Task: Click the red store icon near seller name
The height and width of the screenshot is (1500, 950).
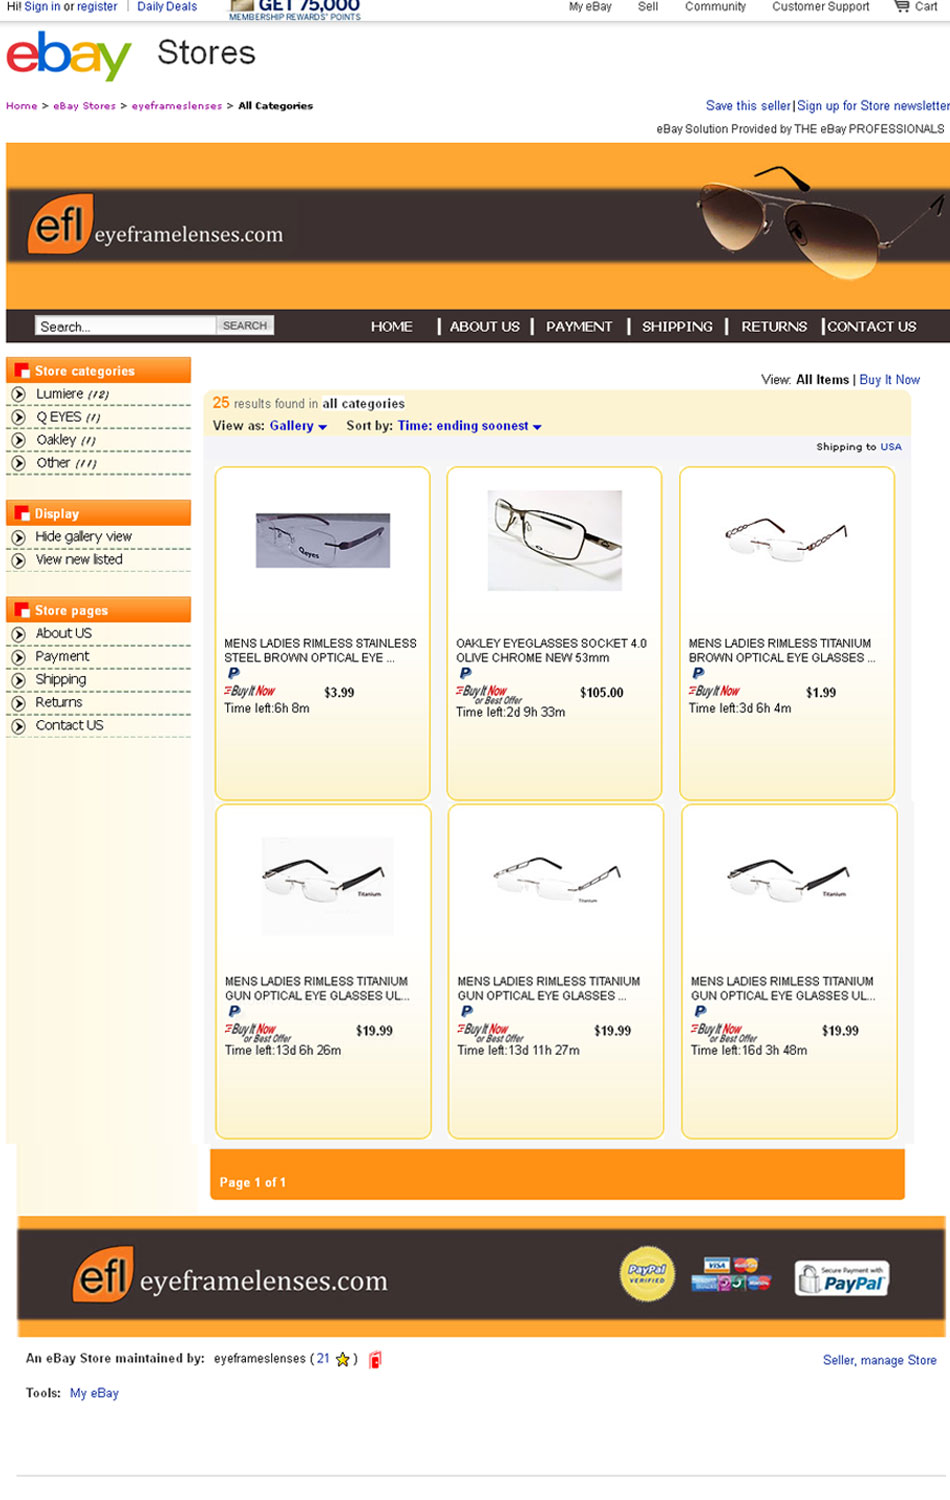Action: point(375,1359)
